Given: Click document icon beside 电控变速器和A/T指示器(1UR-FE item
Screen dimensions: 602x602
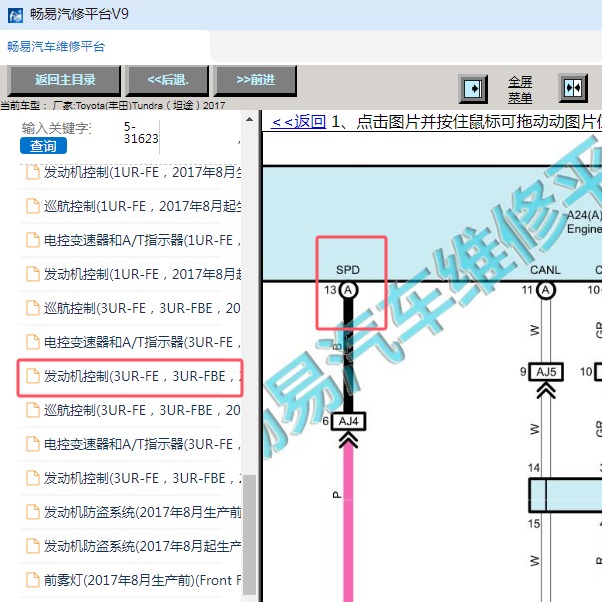Looking at the screenshot, I should point(33,240).
